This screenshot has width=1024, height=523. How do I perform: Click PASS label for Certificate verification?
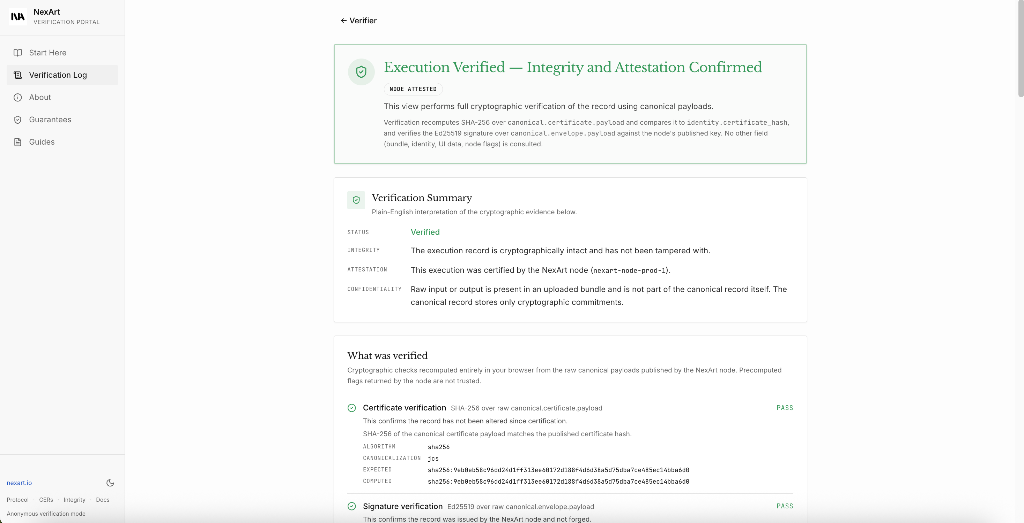[x=784, y=407]
